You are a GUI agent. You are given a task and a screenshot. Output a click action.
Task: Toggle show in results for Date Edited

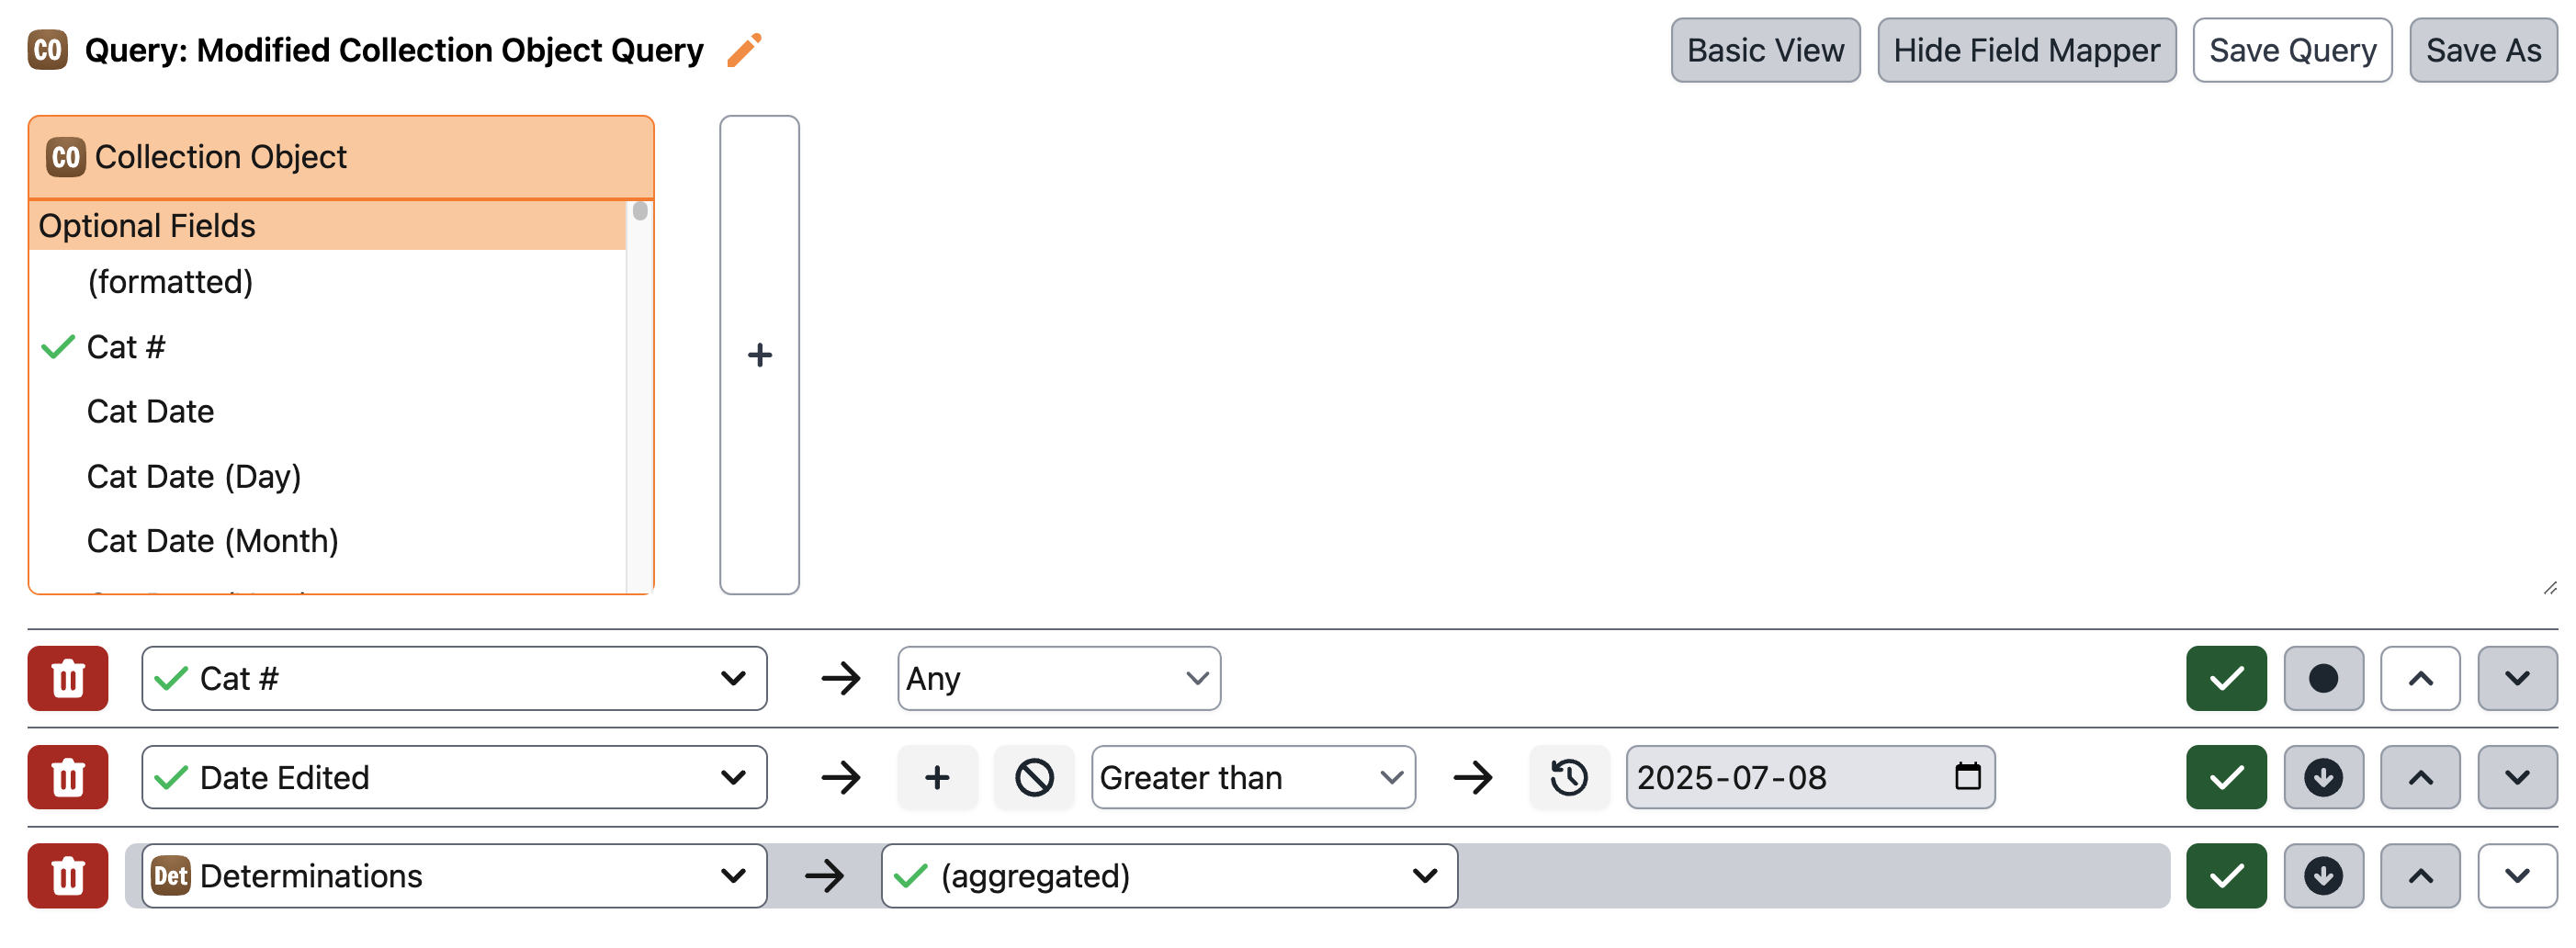click(x=2226, y=777)
